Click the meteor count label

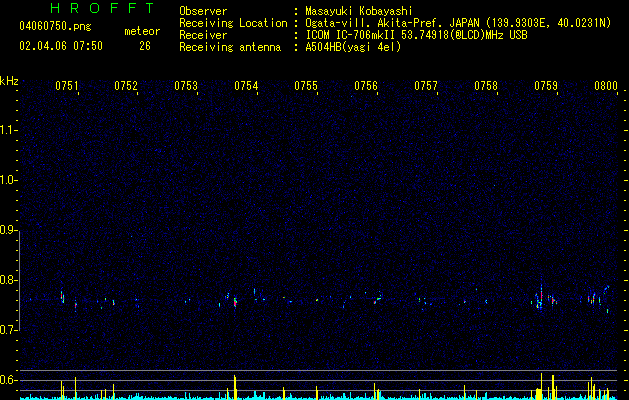pos(142,31)
